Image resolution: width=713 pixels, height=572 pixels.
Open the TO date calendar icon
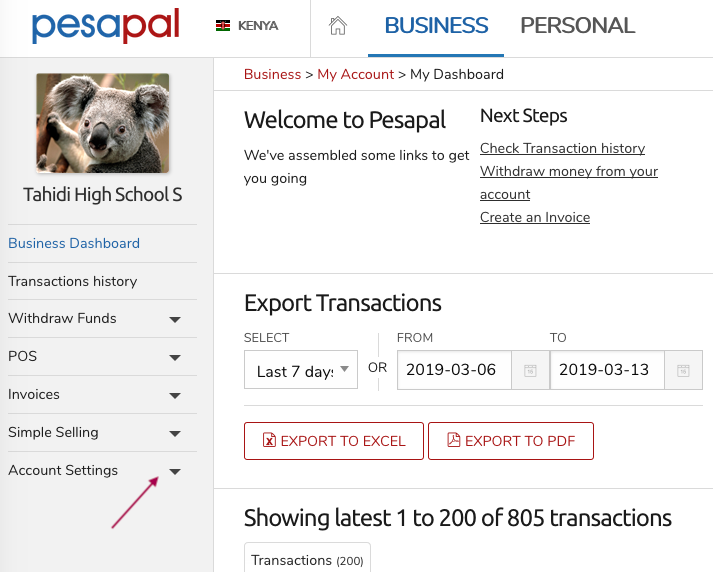(683, 370)
